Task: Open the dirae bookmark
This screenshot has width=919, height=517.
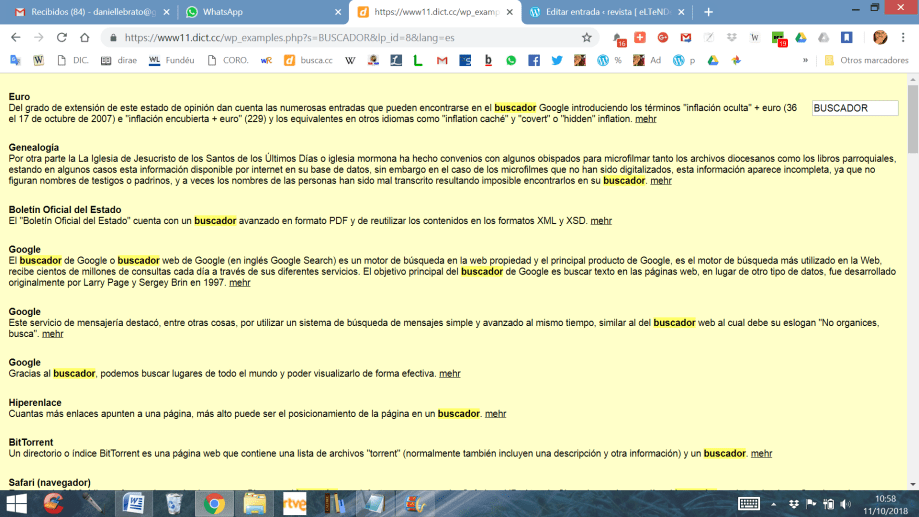Action: (x=118, y=60)
